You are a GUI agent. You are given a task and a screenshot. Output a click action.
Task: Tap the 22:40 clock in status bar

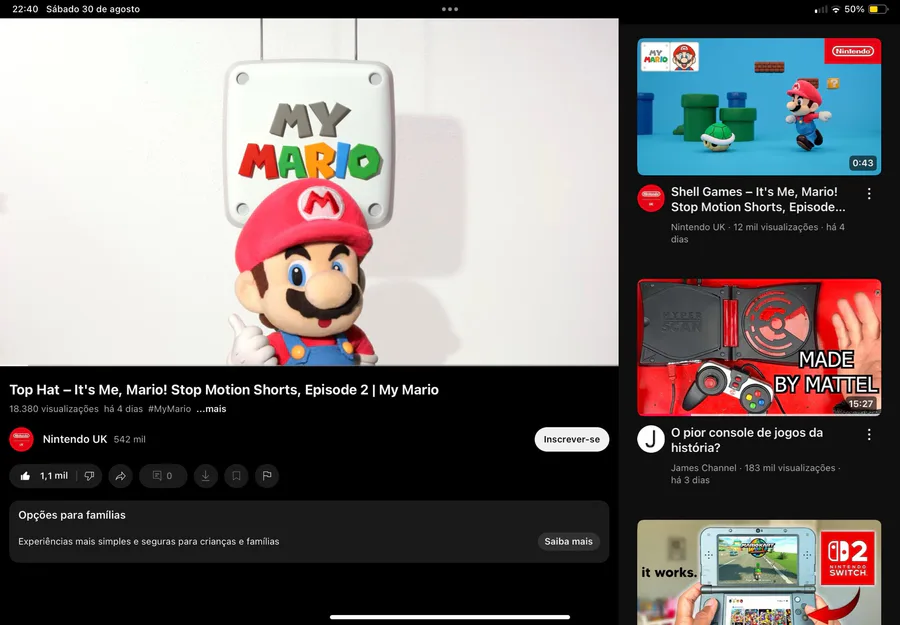25,9
